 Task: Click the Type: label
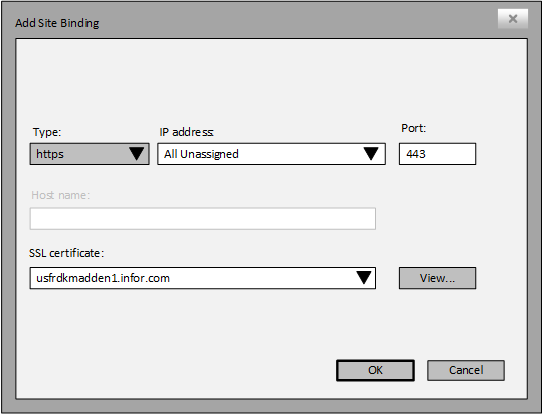[47, 132]
